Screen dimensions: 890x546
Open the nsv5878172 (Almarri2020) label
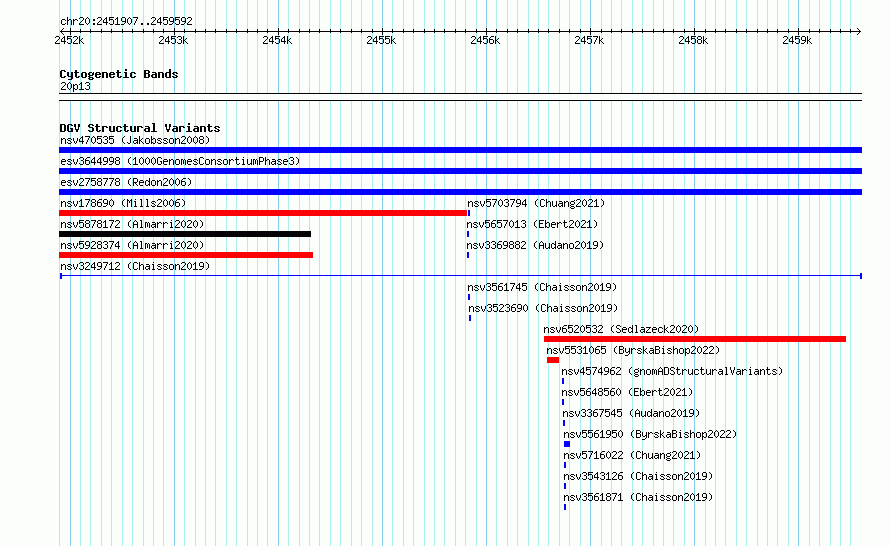pyautogui.click(x=132, y=224)
